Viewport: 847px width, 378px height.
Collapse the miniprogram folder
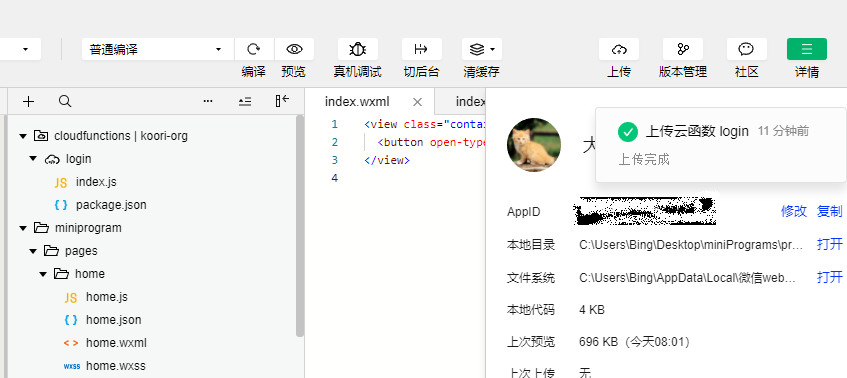tap(23, 228)
